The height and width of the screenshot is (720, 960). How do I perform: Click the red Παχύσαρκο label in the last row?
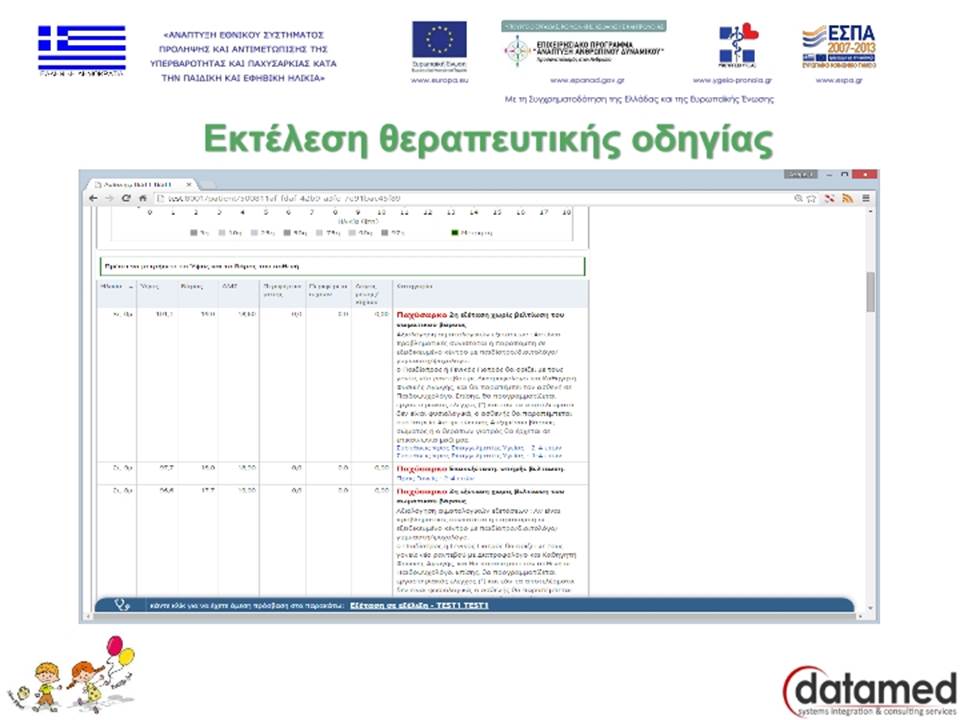422,492
